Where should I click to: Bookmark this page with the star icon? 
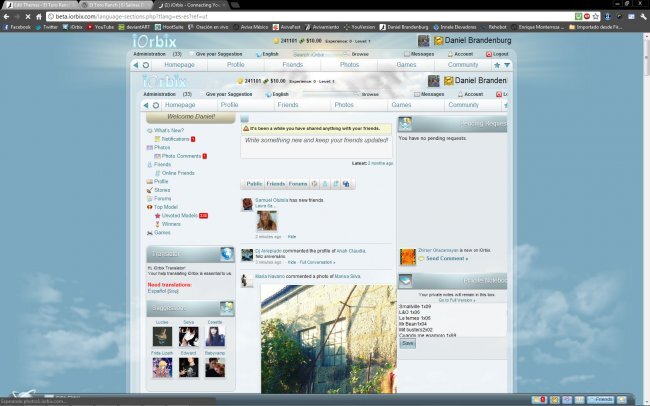596,17
